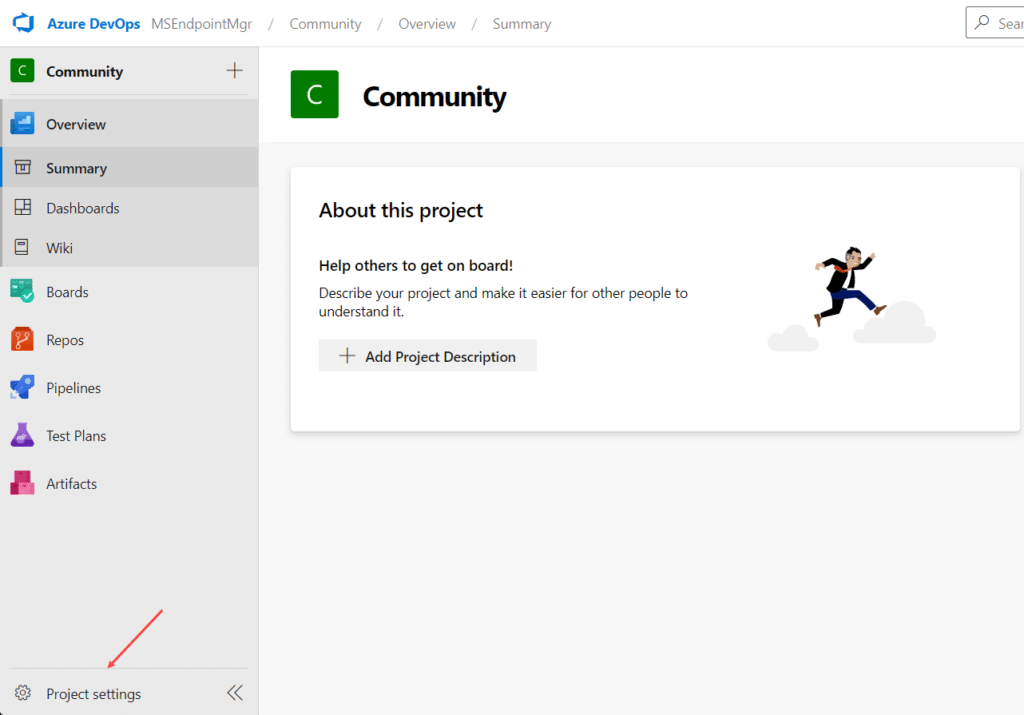
Task: Click the Wiki page icon
Action: click(x=22, y=247)
